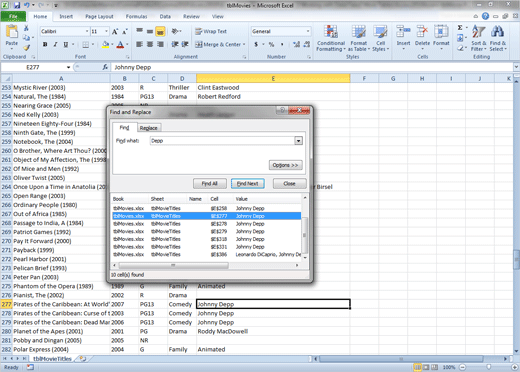
Task: Toggle Underline formatting
Action: [66, 44]
